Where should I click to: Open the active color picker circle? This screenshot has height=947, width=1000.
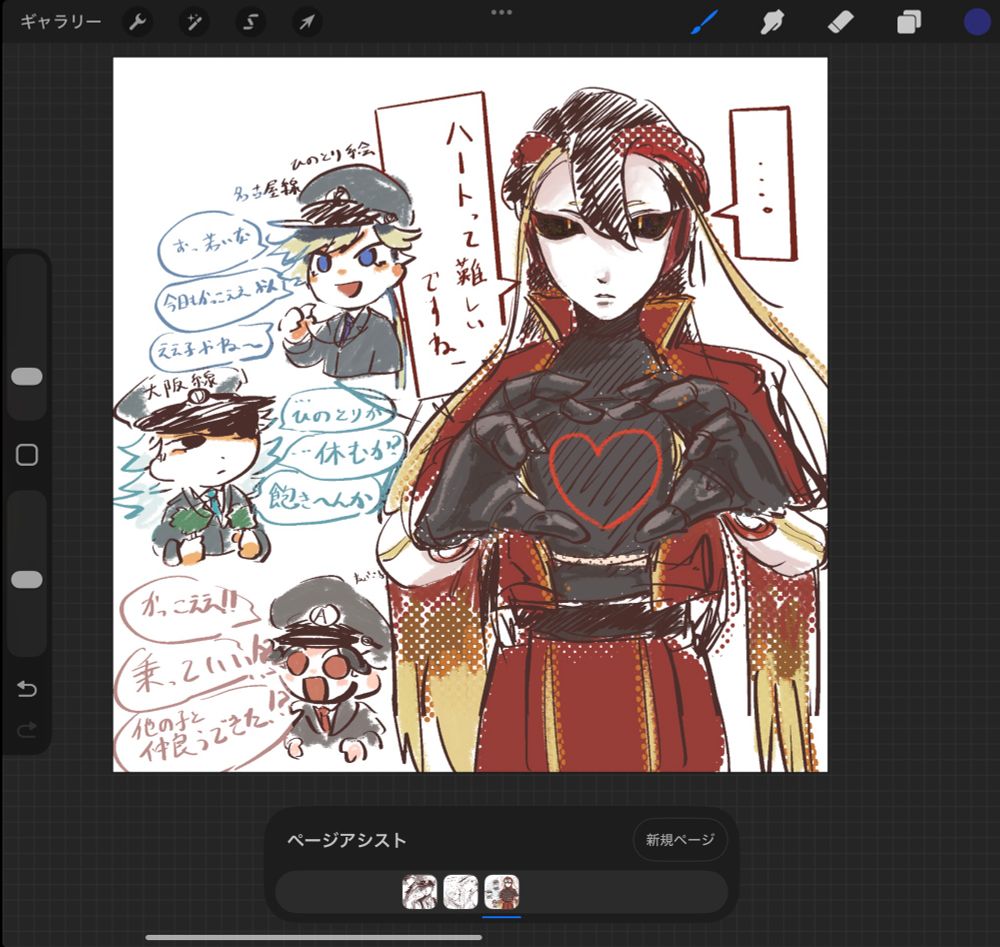(977, 22)
